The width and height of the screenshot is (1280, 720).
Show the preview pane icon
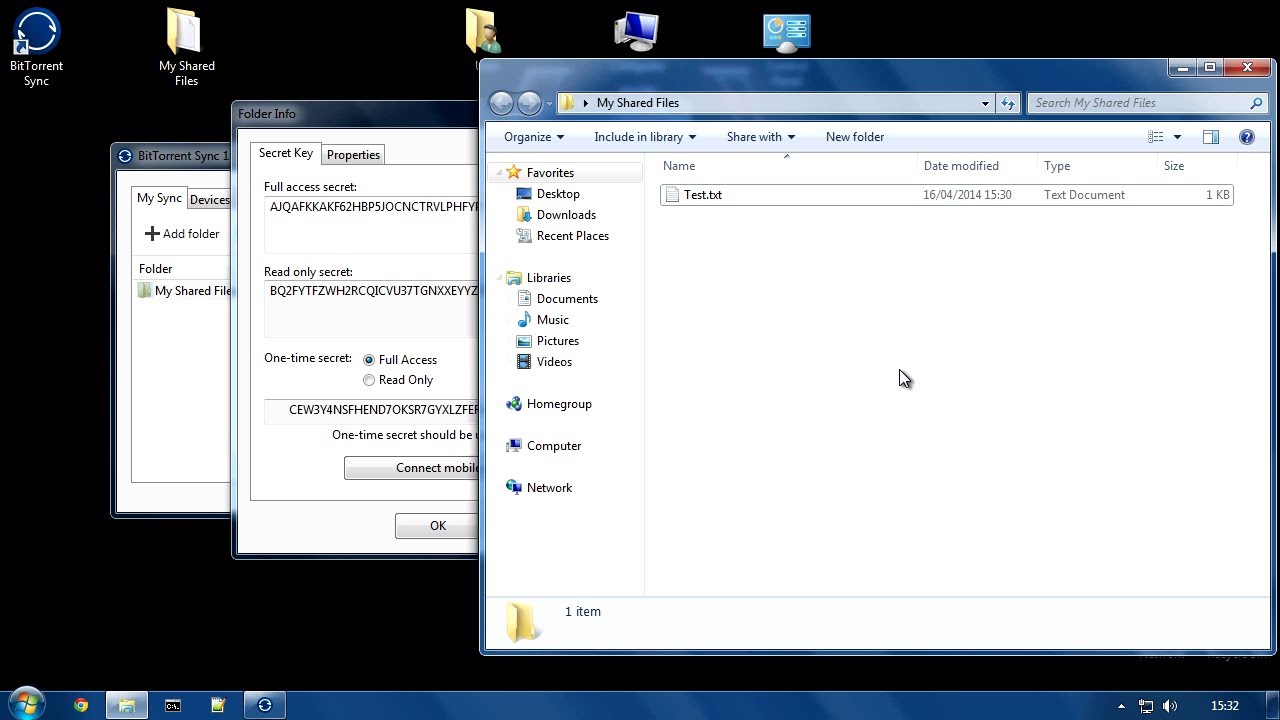(1211, 137)
